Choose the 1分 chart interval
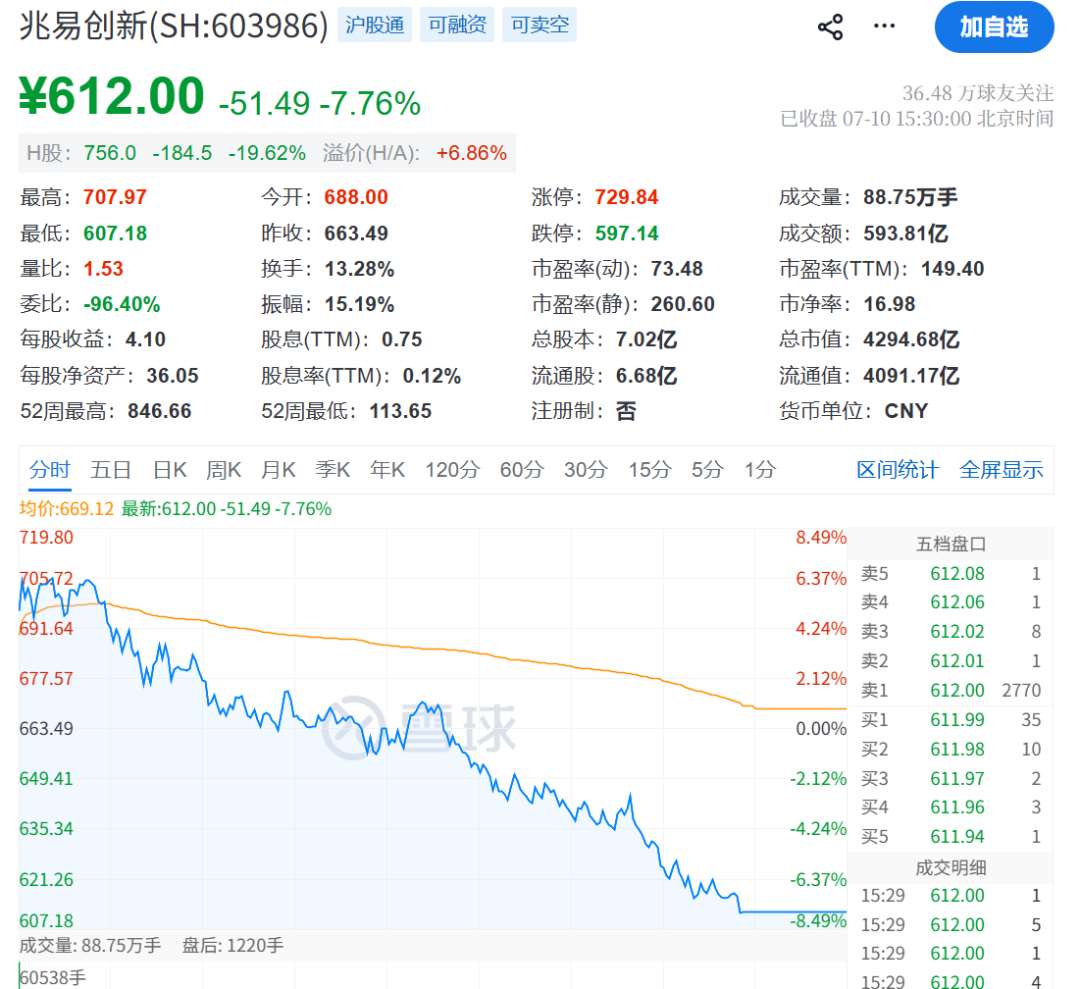This screenshot has width=1080, height=989. point(760,470)
